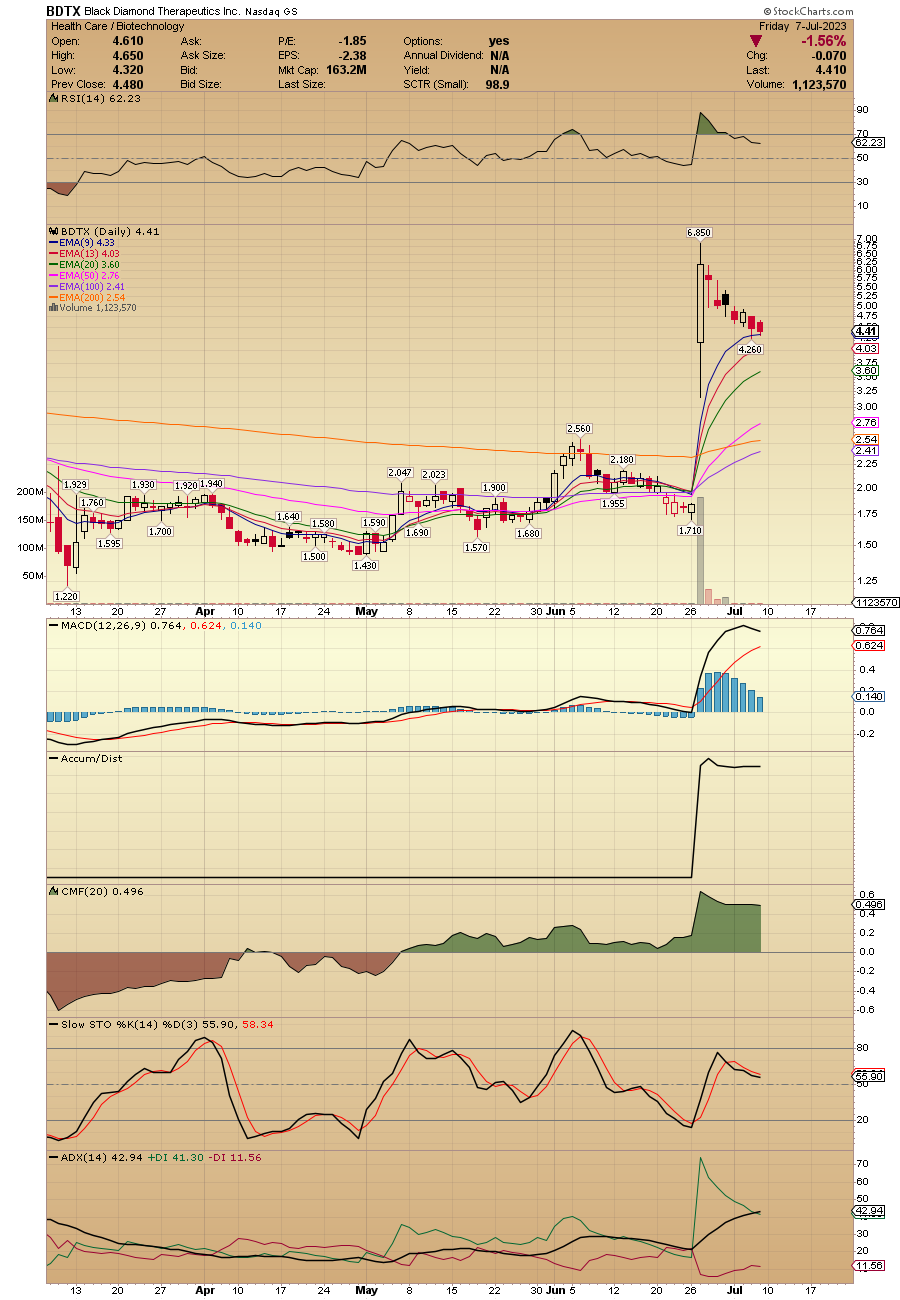900x1300 pixels.
Task: Click the 1.710 late-June low label
Action: [689, 530]
